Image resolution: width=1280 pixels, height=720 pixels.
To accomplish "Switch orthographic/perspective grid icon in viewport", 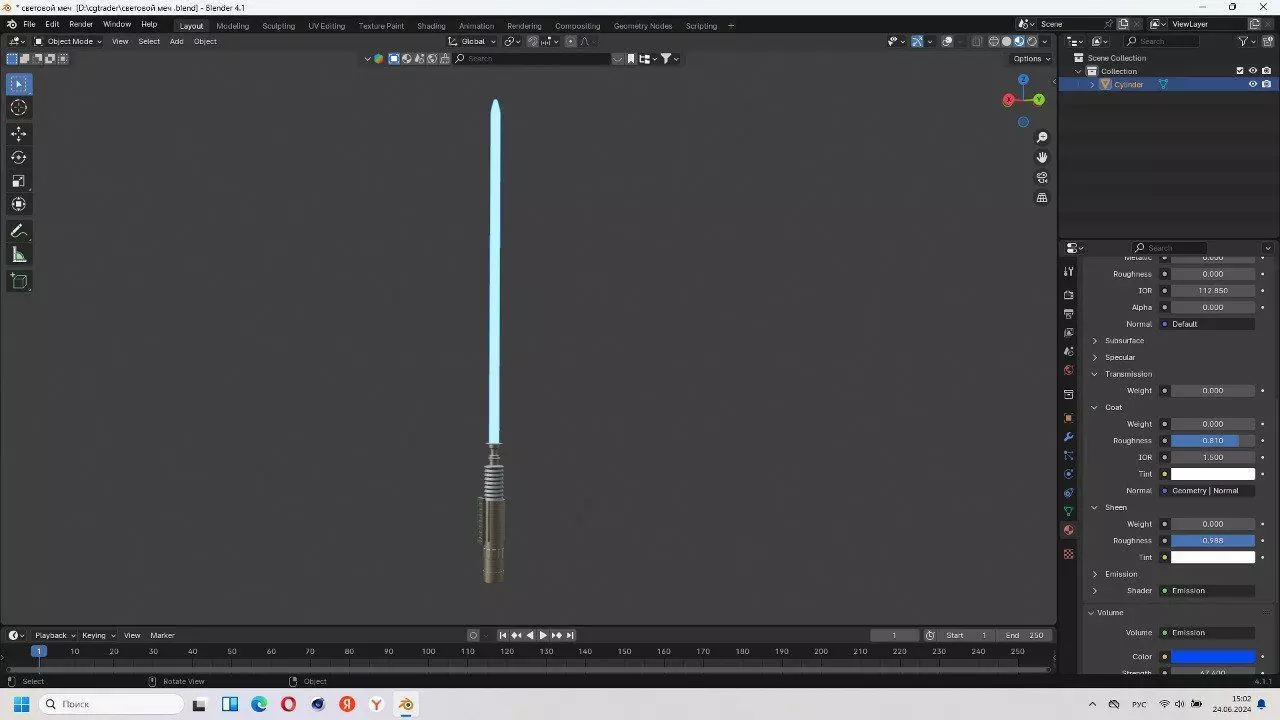I will click(x=1042, y=198).
